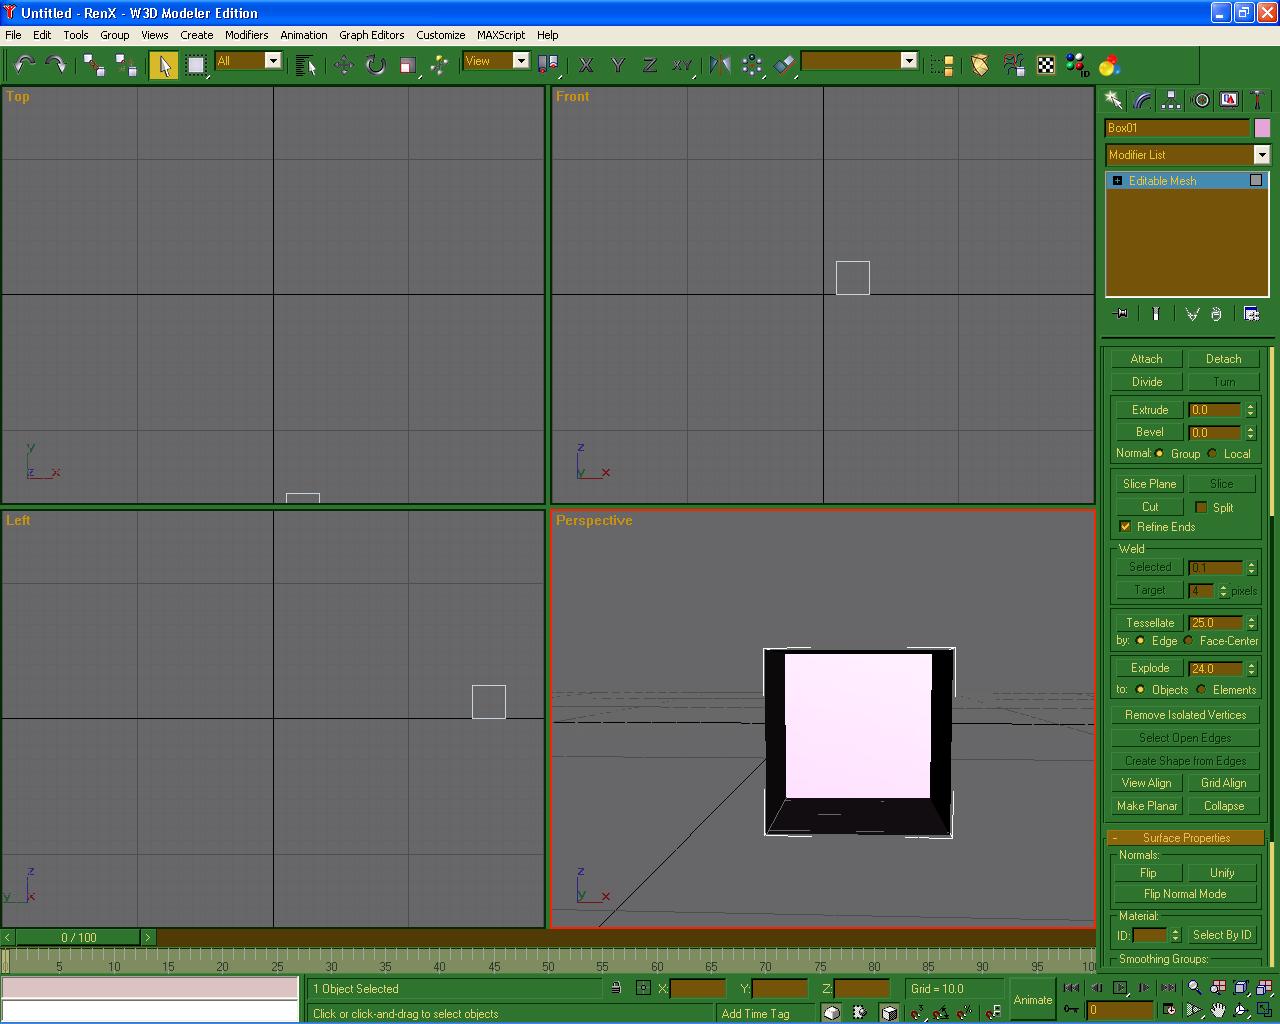Image resolution: width=1280 pixels, height=1024 pixels.
Task: Open the Select by Name list icon
Action: [306, 65]
